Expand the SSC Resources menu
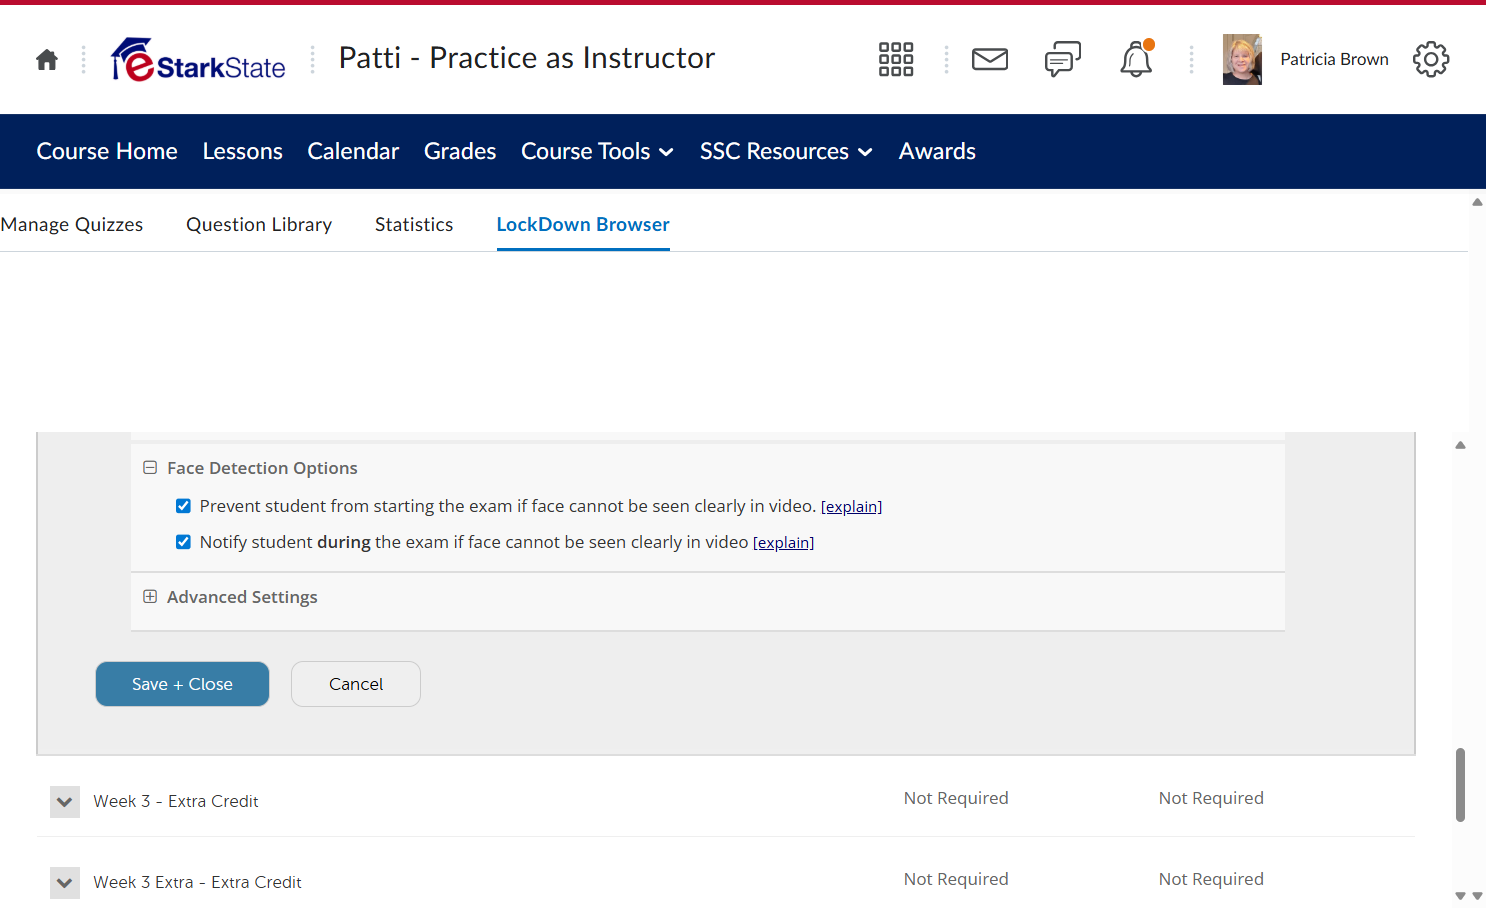 coord(786,151)
